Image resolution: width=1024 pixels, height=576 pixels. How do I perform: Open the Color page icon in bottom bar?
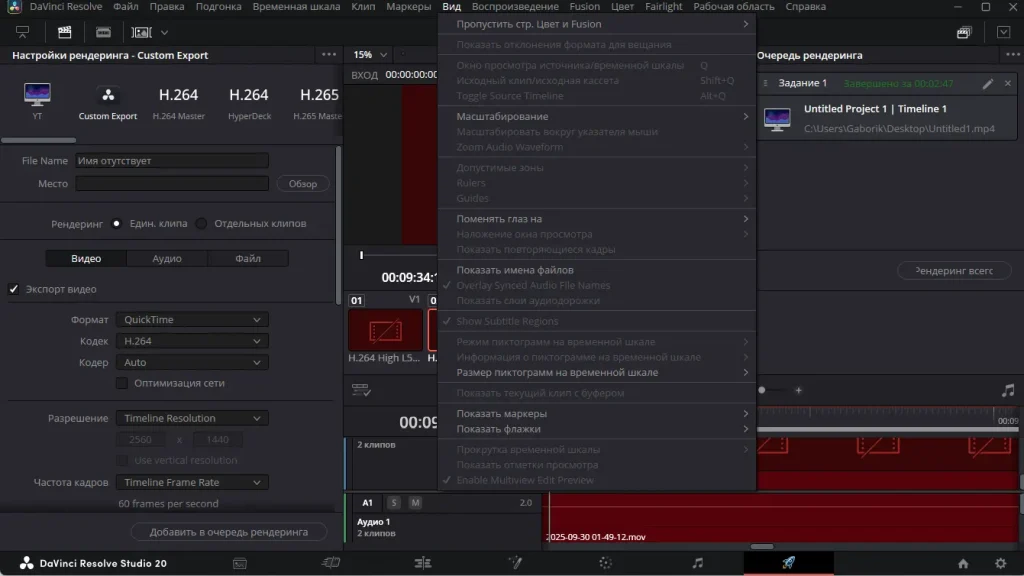(605, 563)
